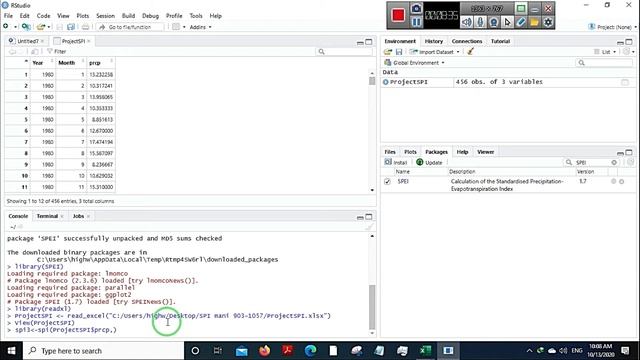
Task: Open the recorder settings gear
Action: click(x=548, y=22)
